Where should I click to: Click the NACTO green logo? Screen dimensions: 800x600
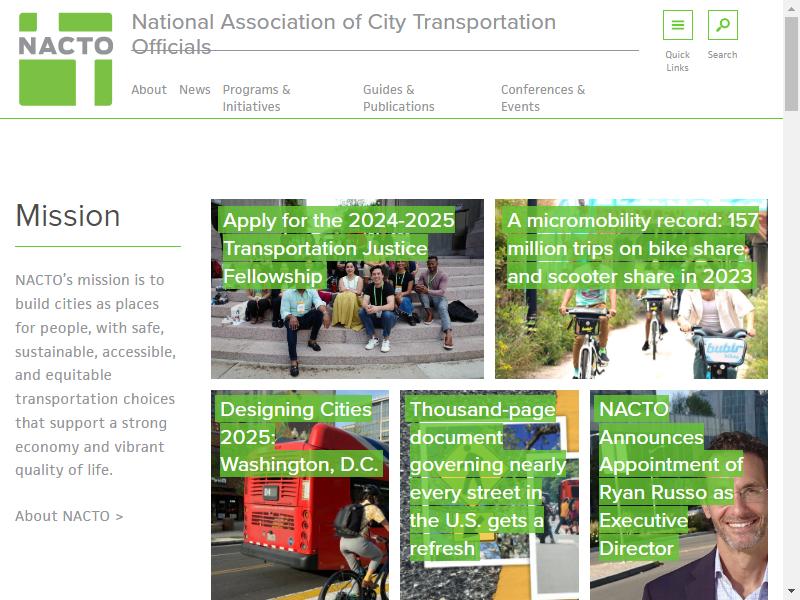65,59
